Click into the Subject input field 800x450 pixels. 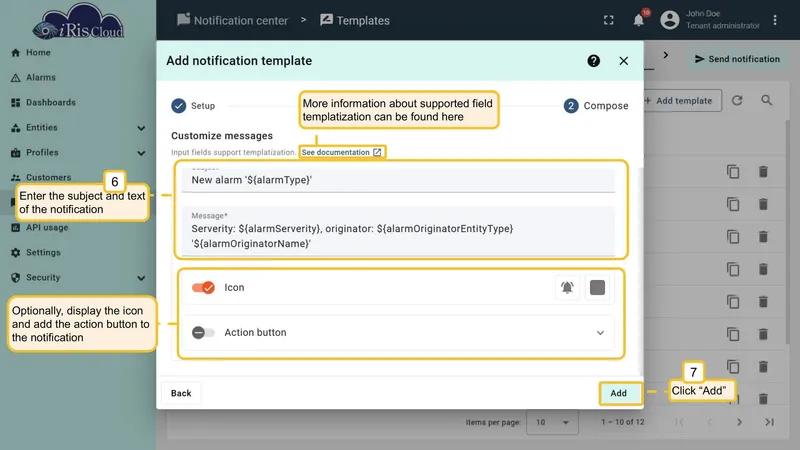[x=398, y=180]
